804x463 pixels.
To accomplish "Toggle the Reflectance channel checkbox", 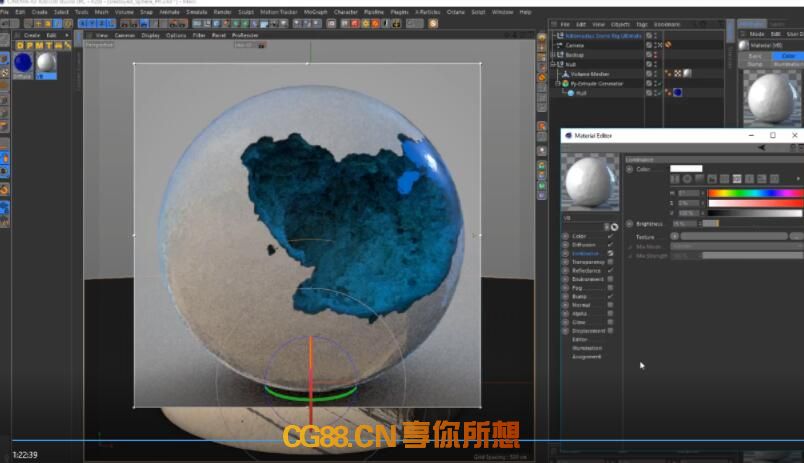I will point(610,271).
